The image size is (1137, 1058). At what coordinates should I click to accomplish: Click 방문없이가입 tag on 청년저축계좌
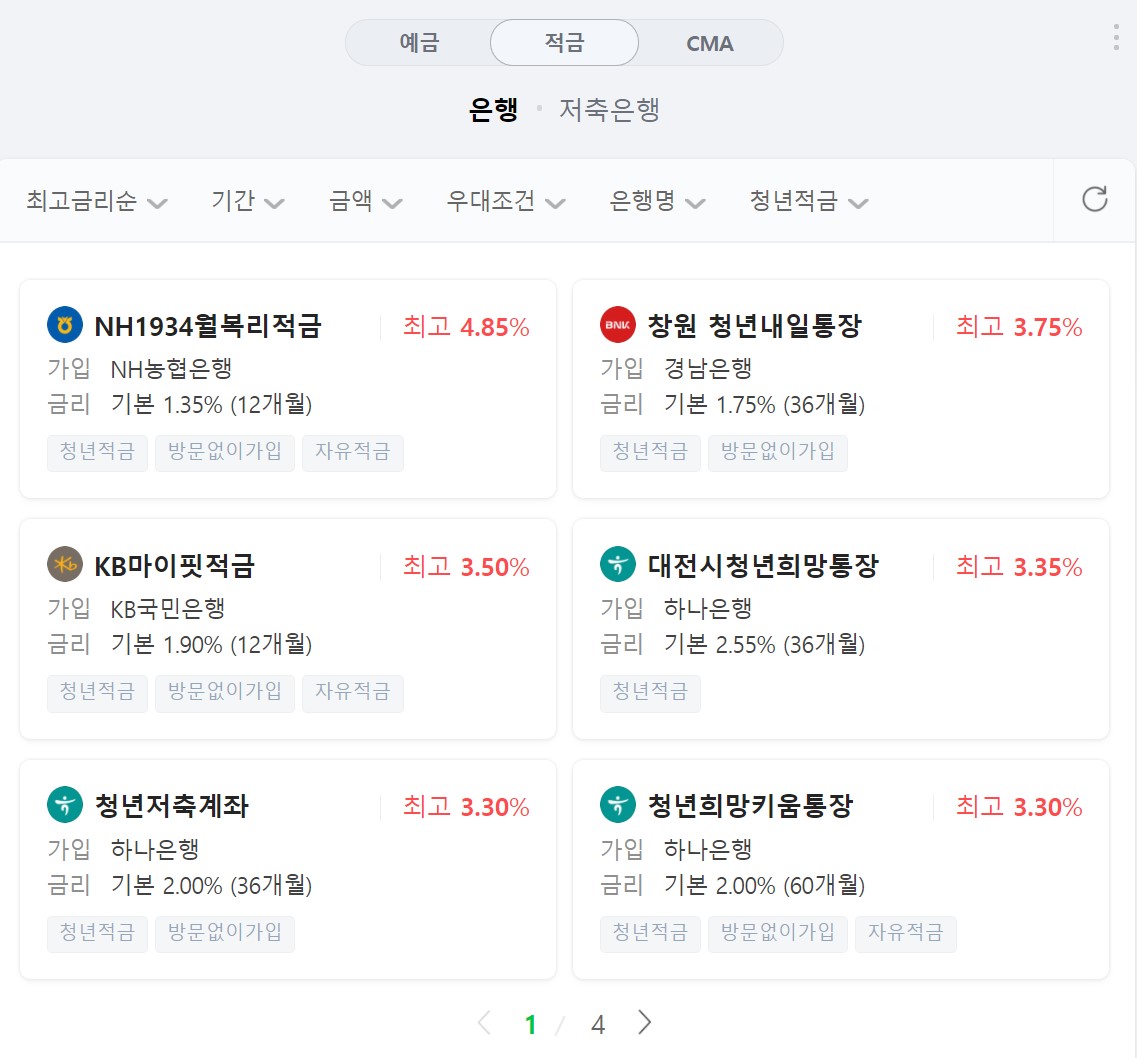[225, 933]
